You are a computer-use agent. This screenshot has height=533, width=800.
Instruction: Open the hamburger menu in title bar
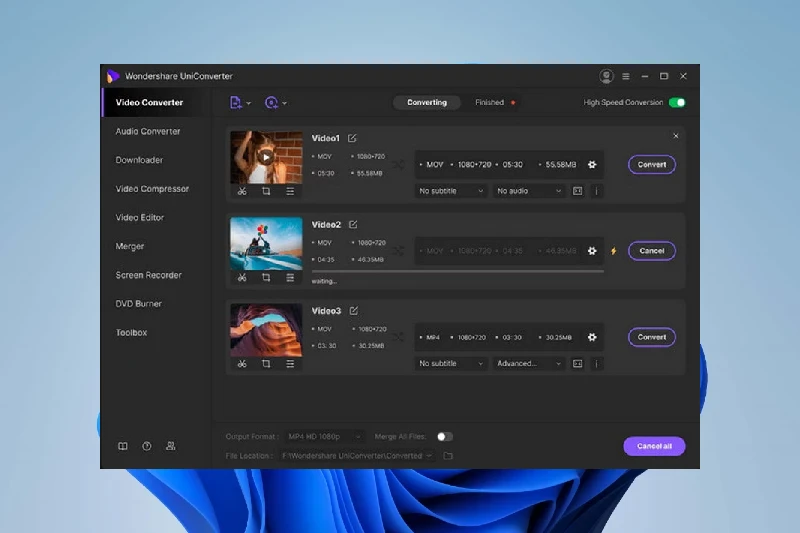(626, 77)
